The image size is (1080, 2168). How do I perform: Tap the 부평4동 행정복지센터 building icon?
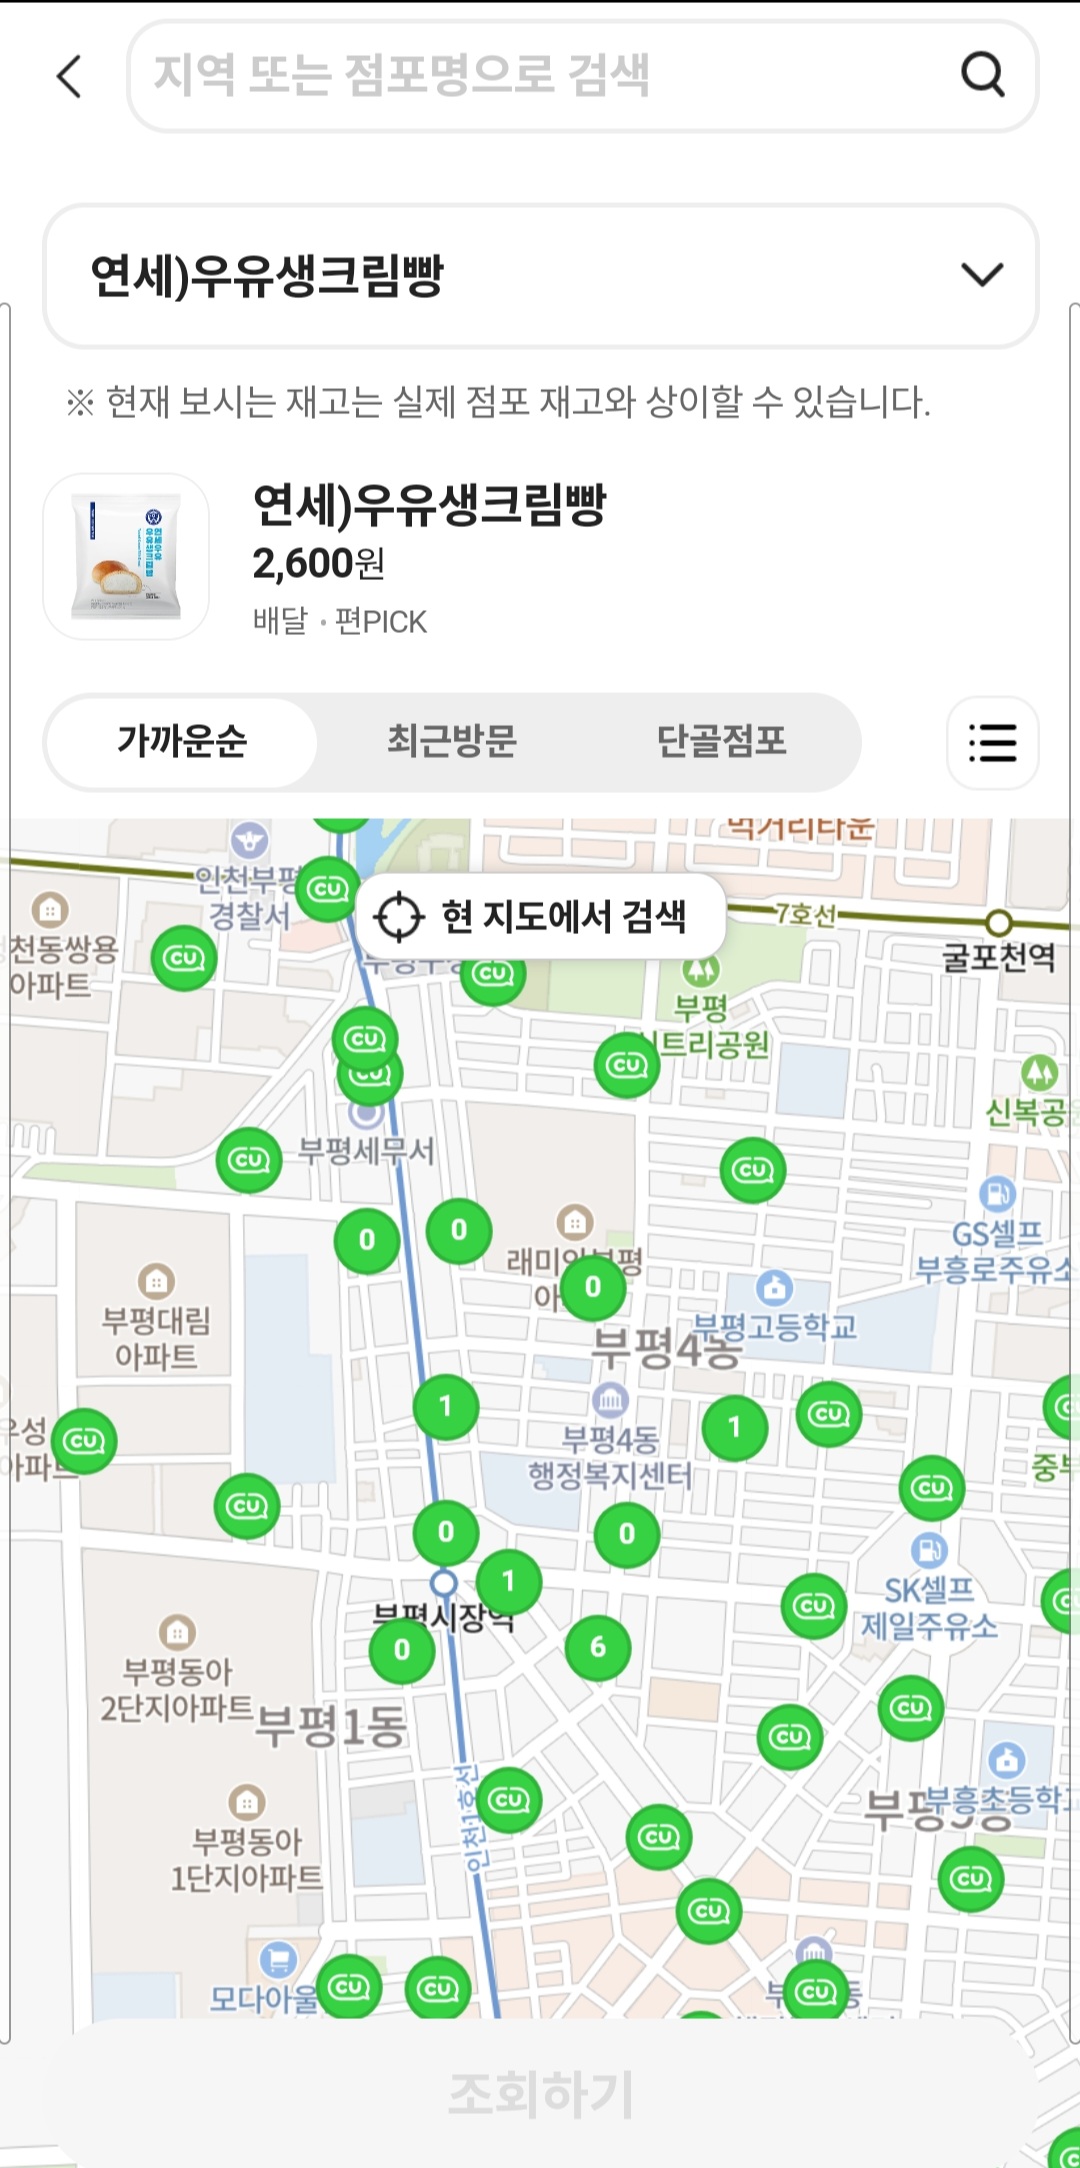(x=610, y=1399)
